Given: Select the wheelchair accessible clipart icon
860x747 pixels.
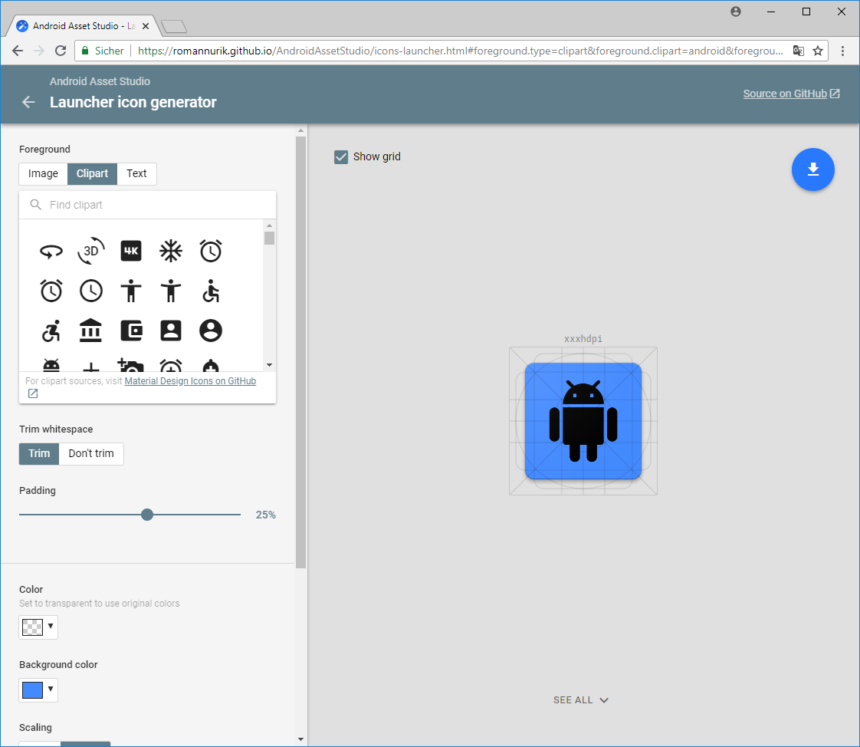Looking at the screenshot, I should (x=211, y=291).
